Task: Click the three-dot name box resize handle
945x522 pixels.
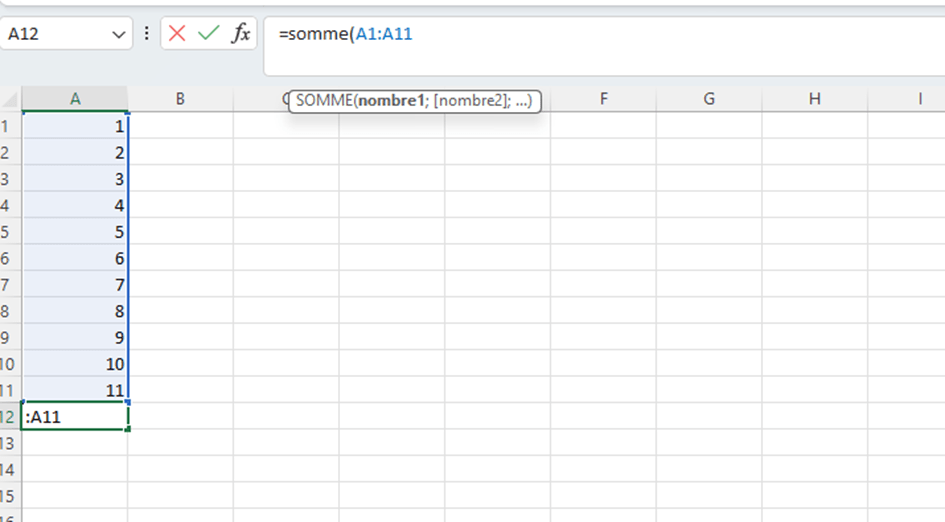Action: click(x=147, y=33)
